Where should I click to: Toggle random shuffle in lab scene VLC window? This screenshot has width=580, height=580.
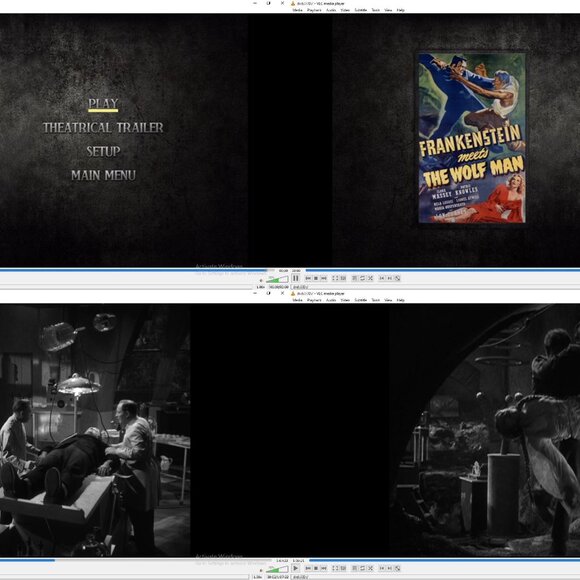tap(370, 568)
